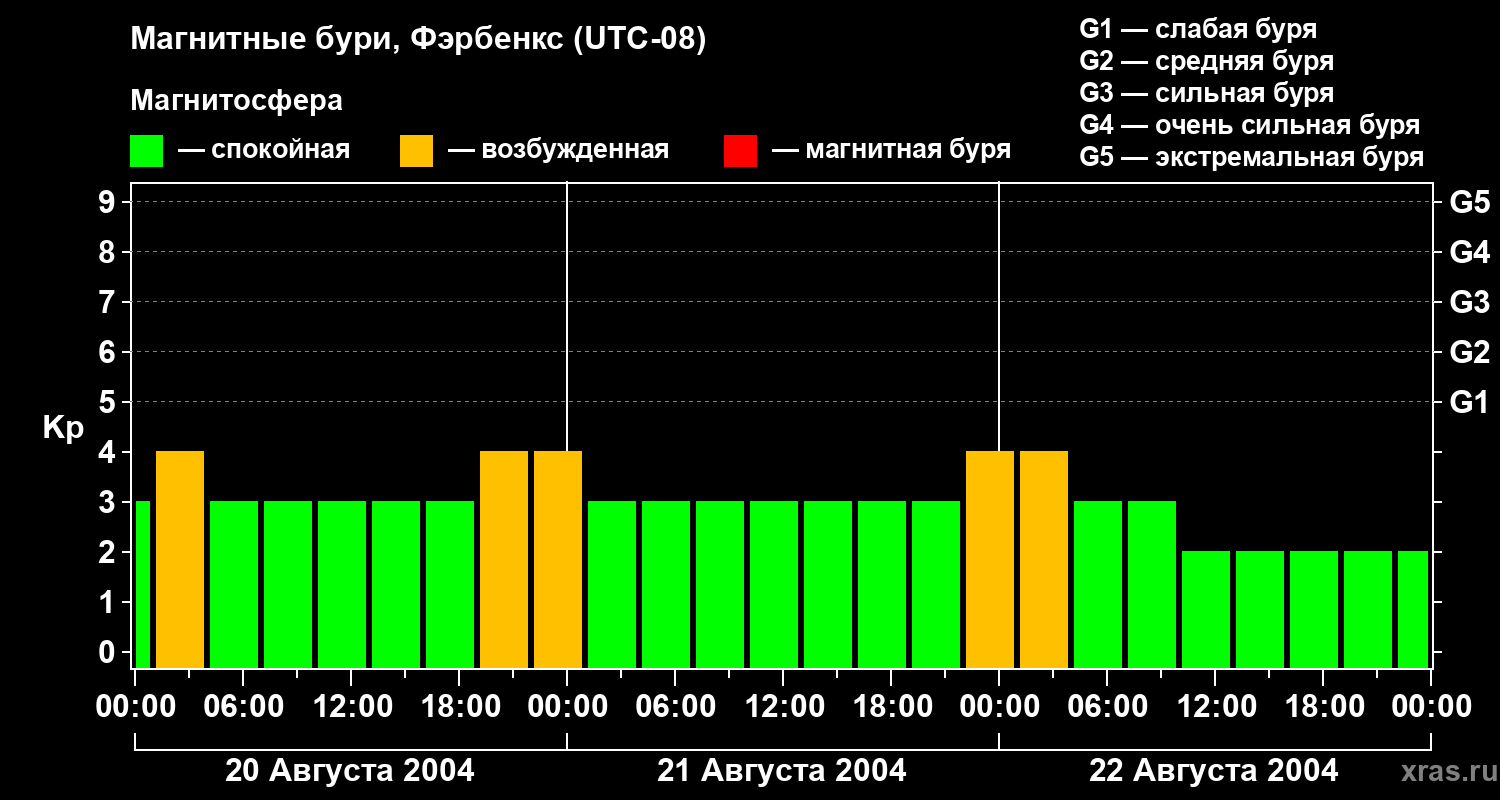Screen dimensions: 1500x800
Task: Click the green 'спокойная' legend swatch
Action: 146,151
